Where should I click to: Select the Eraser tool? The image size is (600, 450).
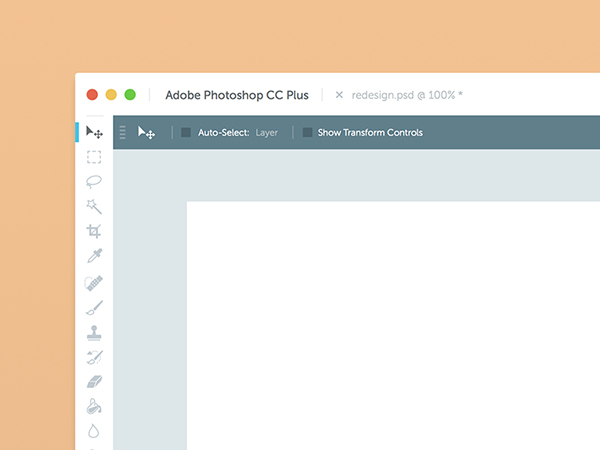(x=95, y=382)
